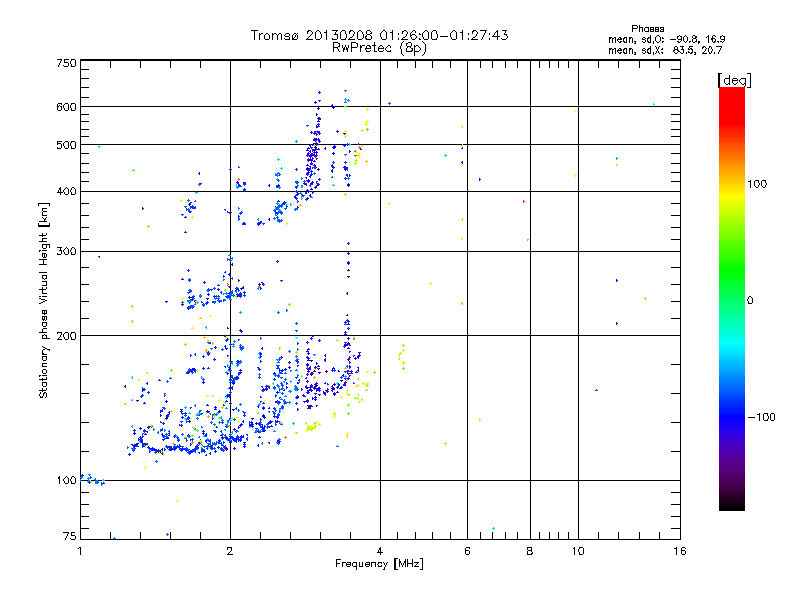
Task: Click the '[deg]' colorbar unit label
Action: [x=734, y=80]
